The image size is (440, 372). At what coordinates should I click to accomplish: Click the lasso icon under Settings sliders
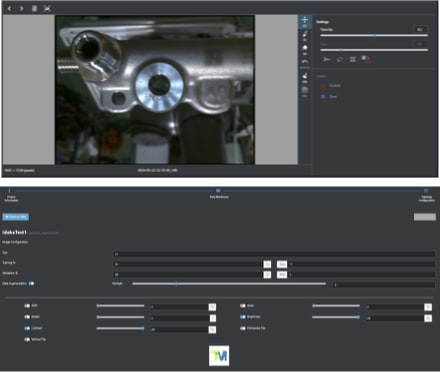coord(340,59)
